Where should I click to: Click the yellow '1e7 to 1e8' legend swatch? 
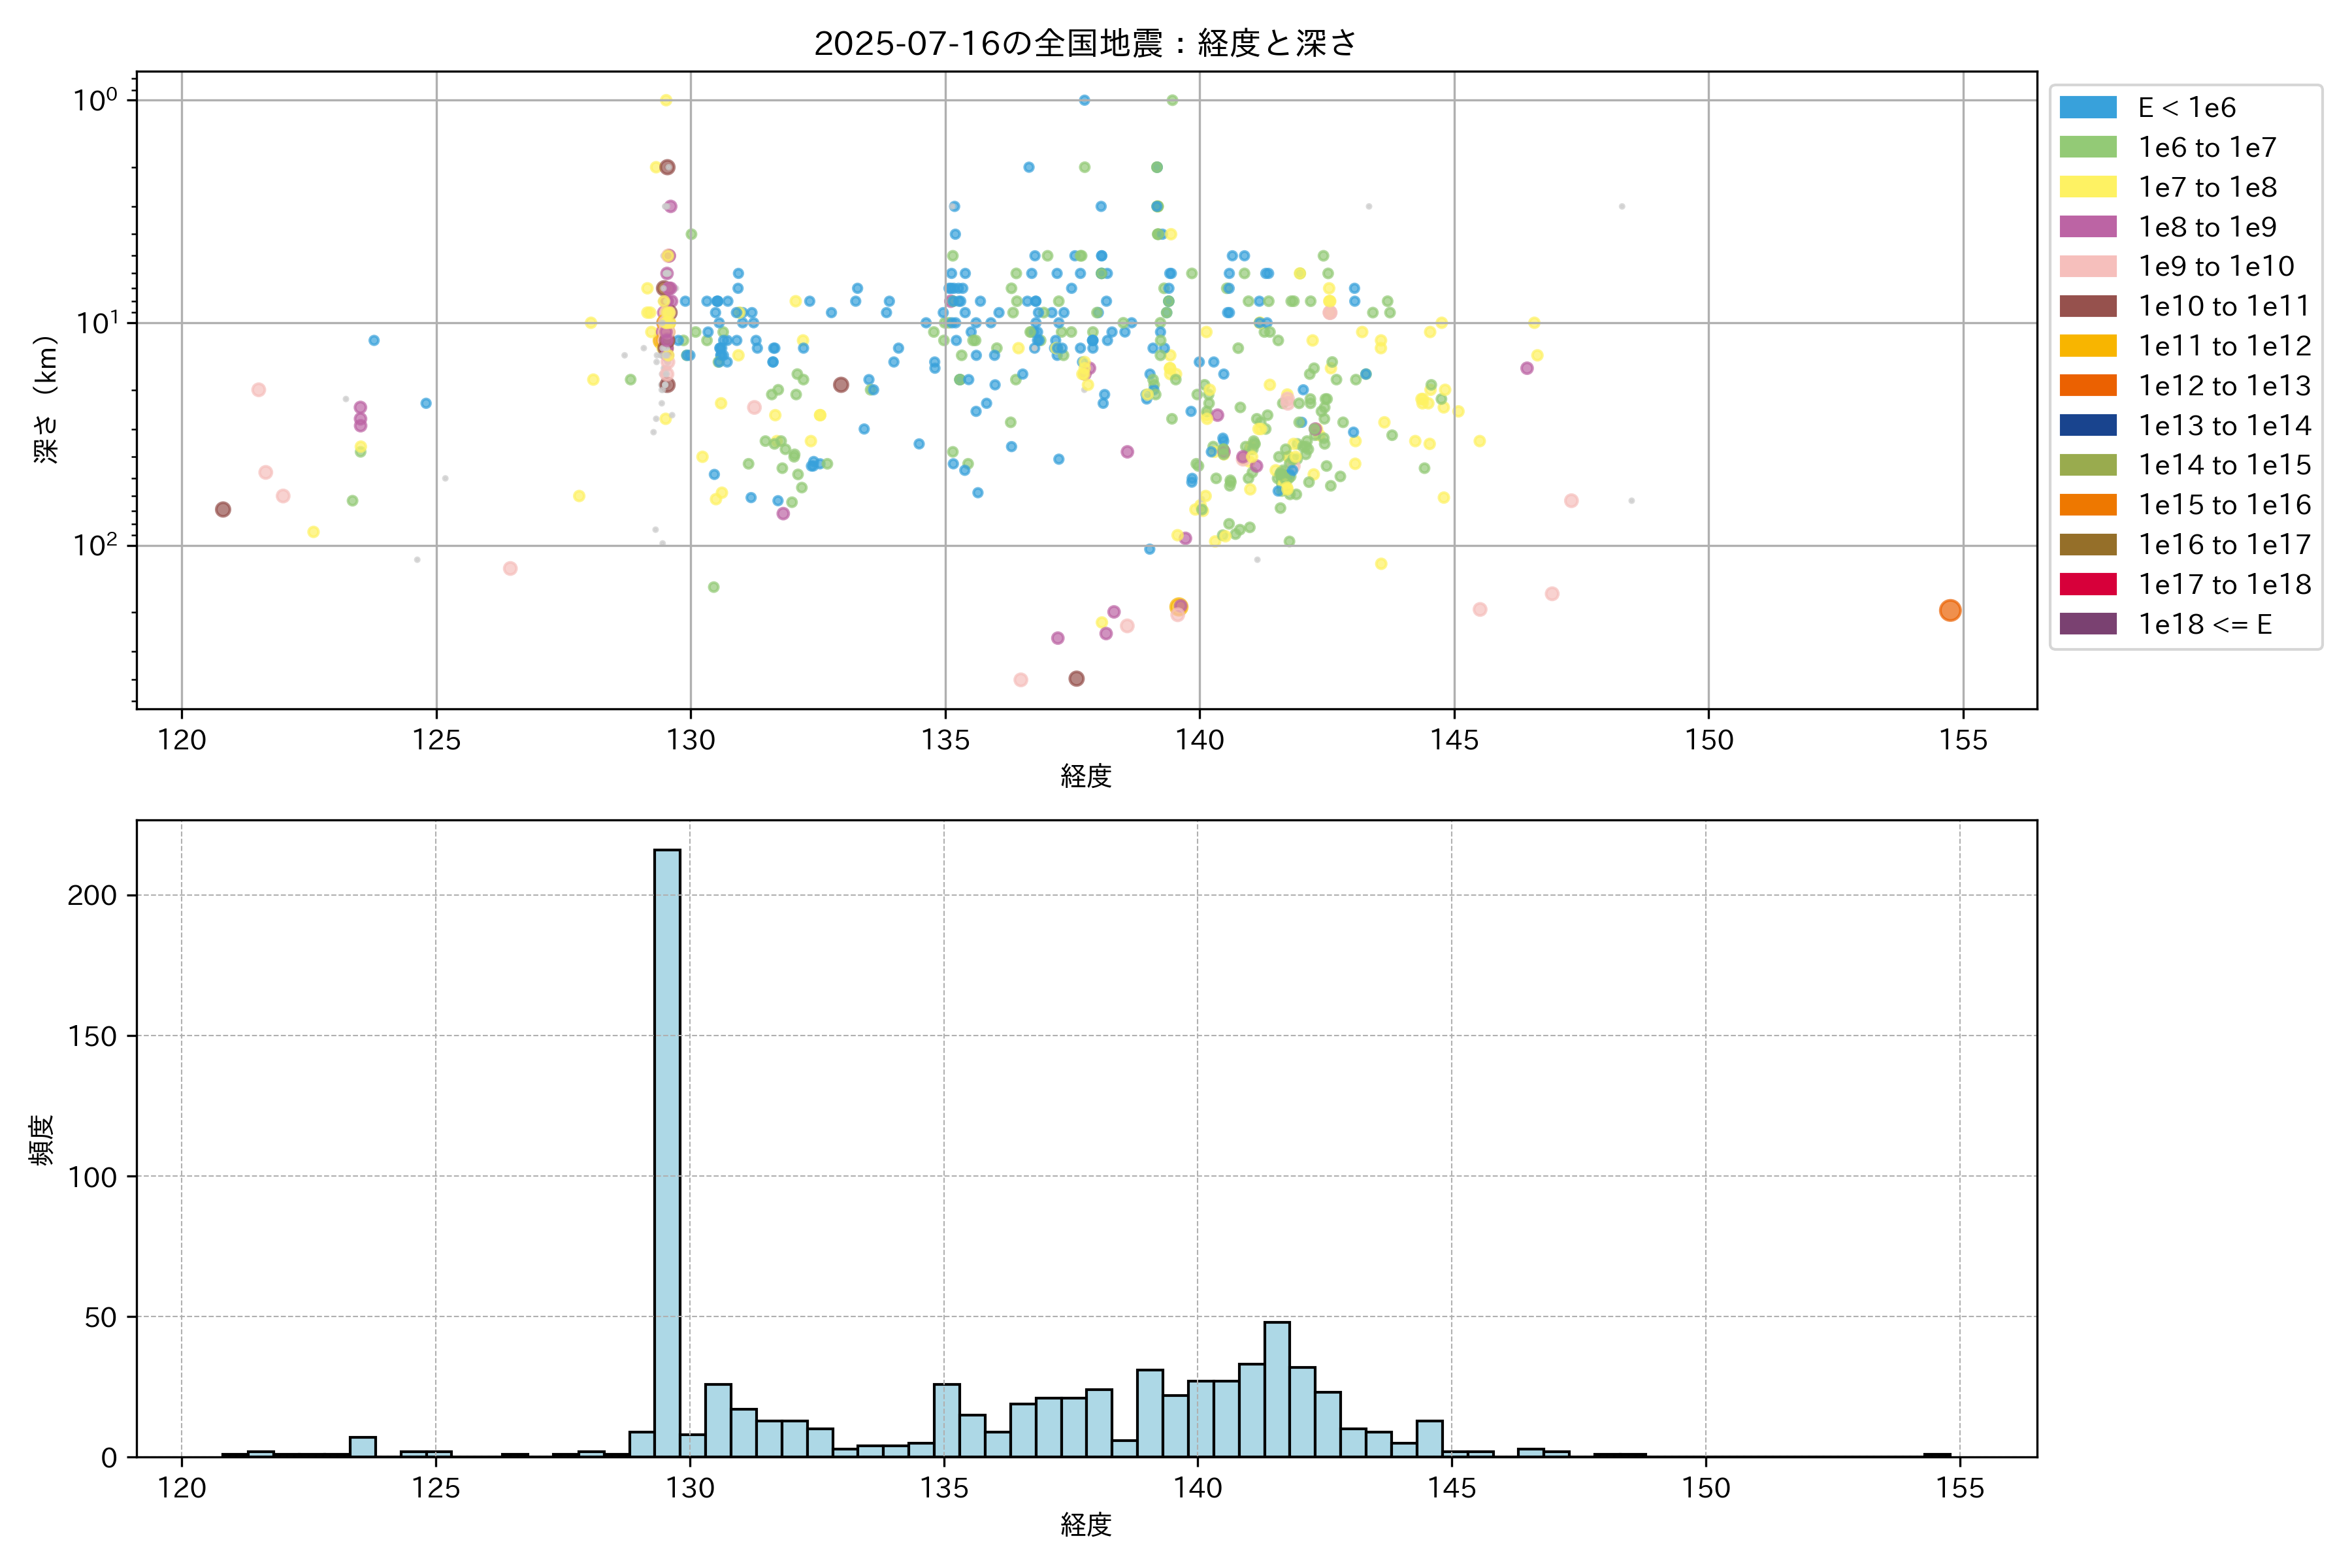[2087, 187]
